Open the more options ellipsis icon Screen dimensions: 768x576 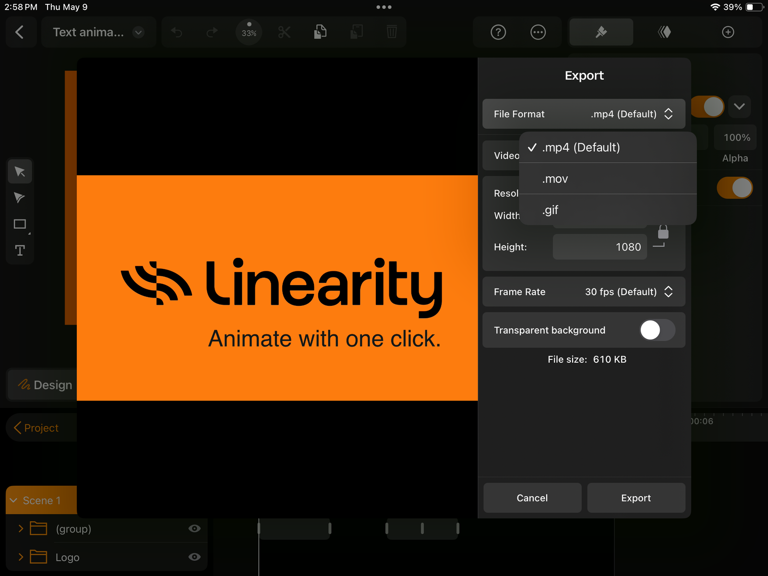pos(538,32)
